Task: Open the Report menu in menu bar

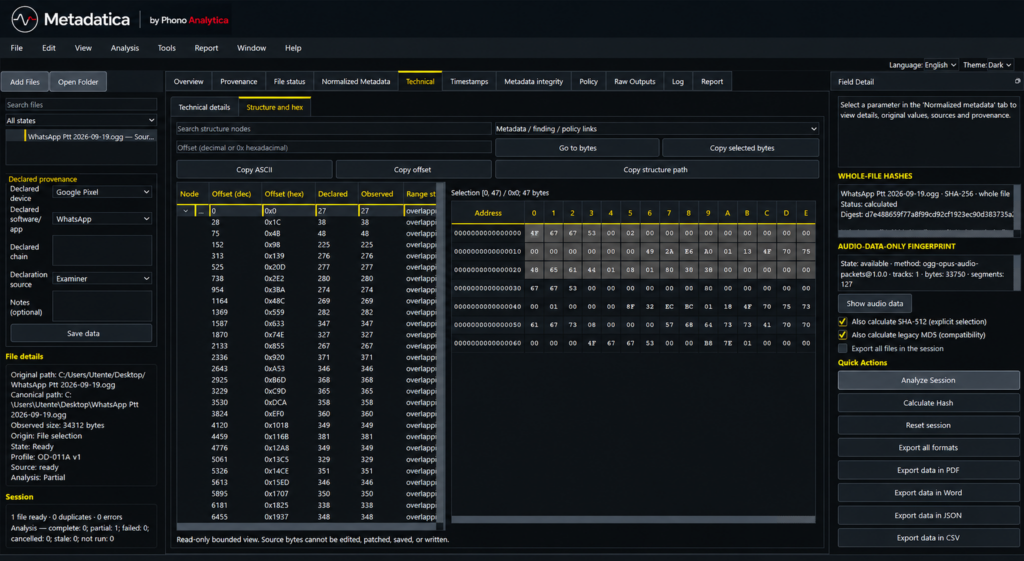Action: coord(206,48)
